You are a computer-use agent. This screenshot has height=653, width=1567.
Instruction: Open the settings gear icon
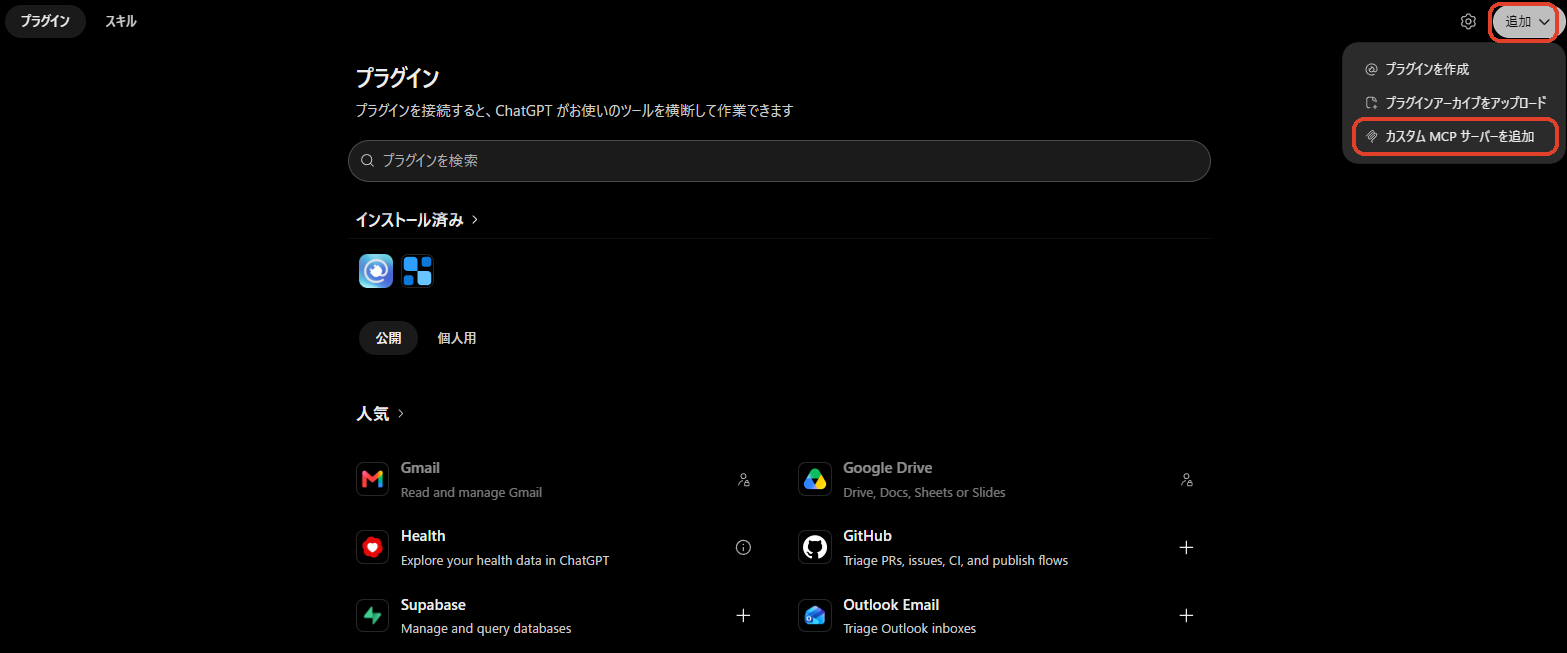point(1468,21)
